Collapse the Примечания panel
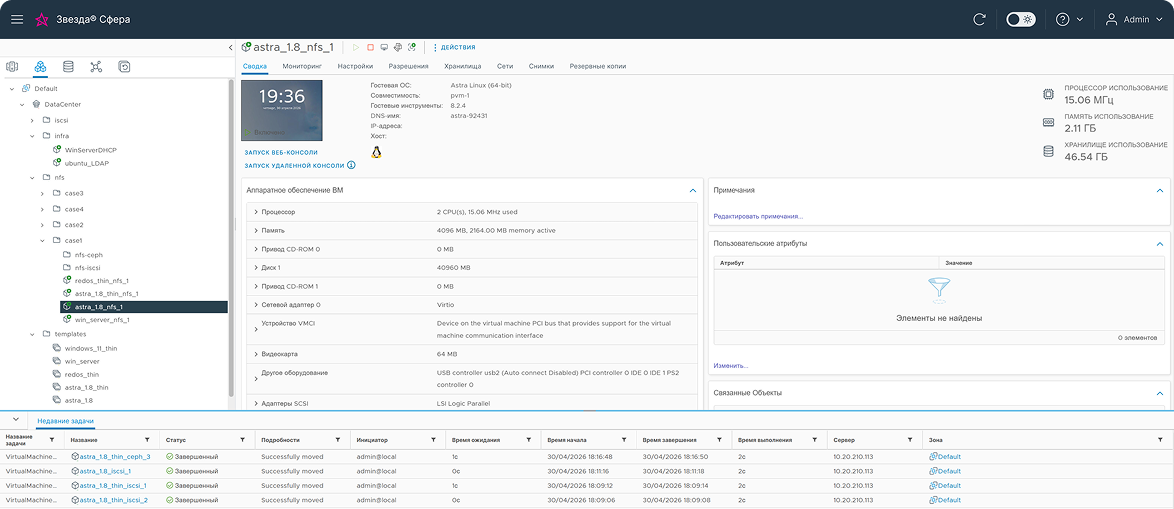 [1160, 191]
